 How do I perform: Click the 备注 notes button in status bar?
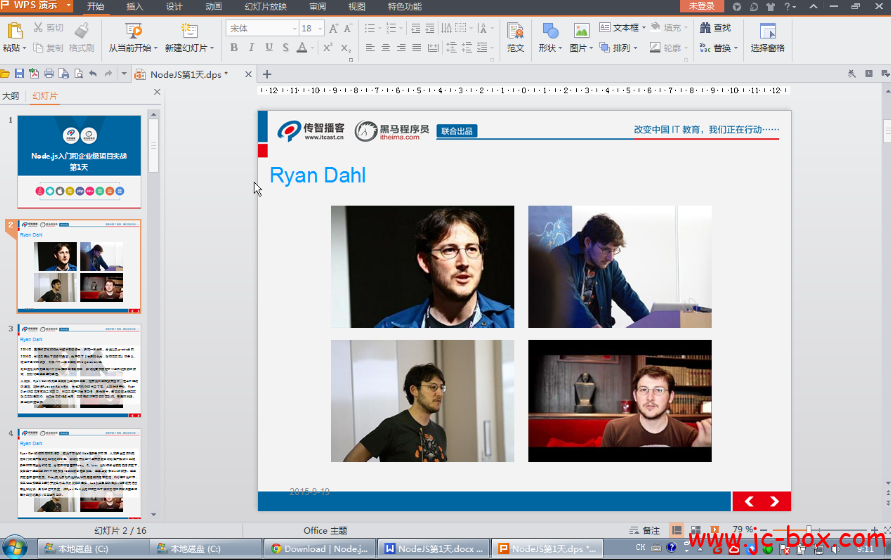pos(646,530)
